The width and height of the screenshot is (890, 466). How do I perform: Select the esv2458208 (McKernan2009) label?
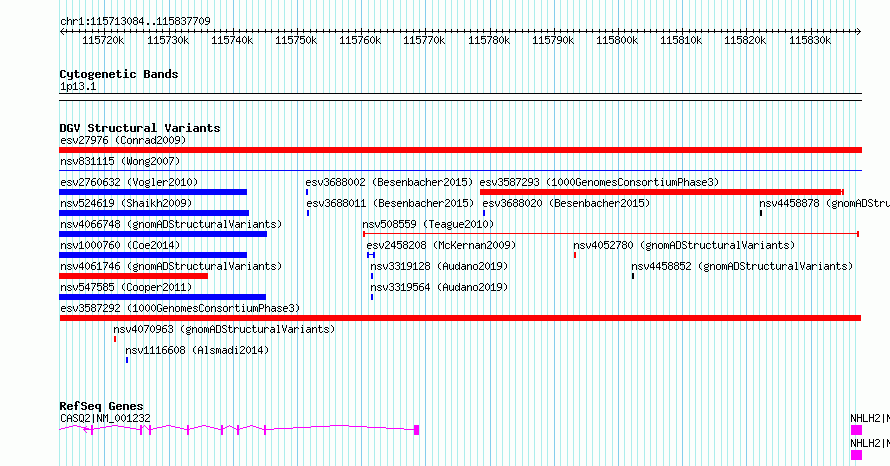click(441, 245)
